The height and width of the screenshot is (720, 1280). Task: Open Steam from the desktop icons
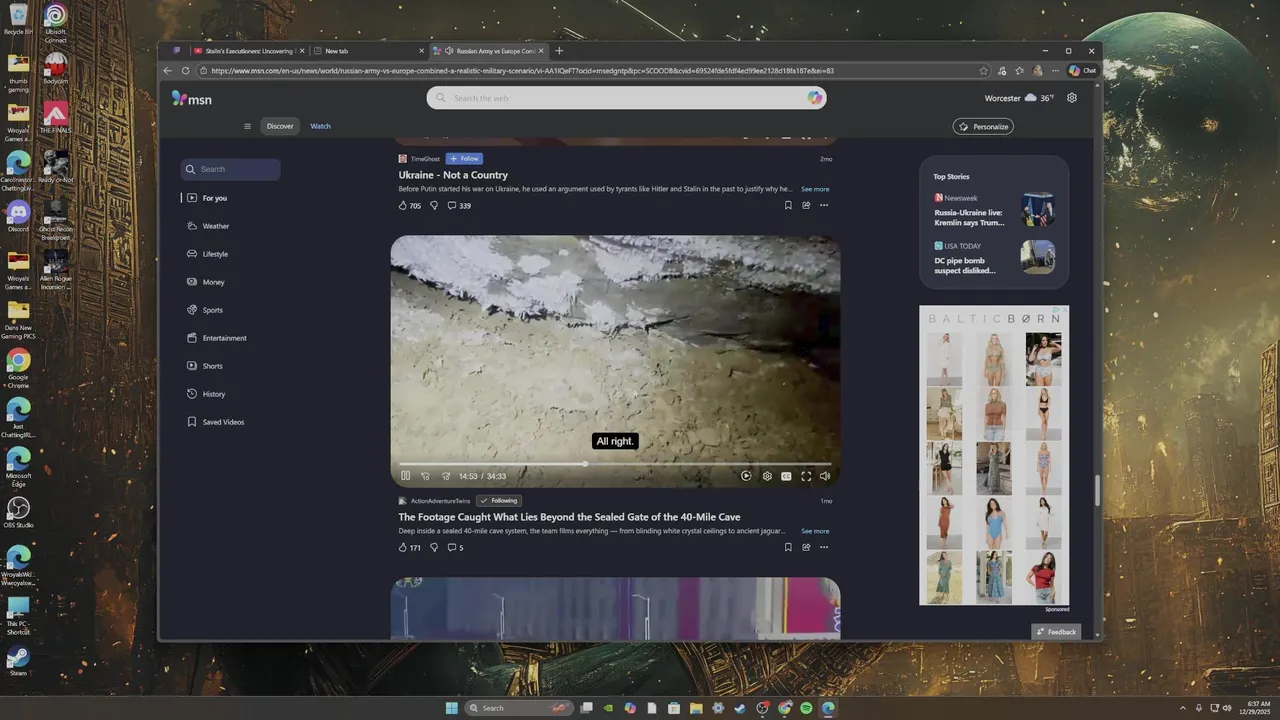point(18,660)
